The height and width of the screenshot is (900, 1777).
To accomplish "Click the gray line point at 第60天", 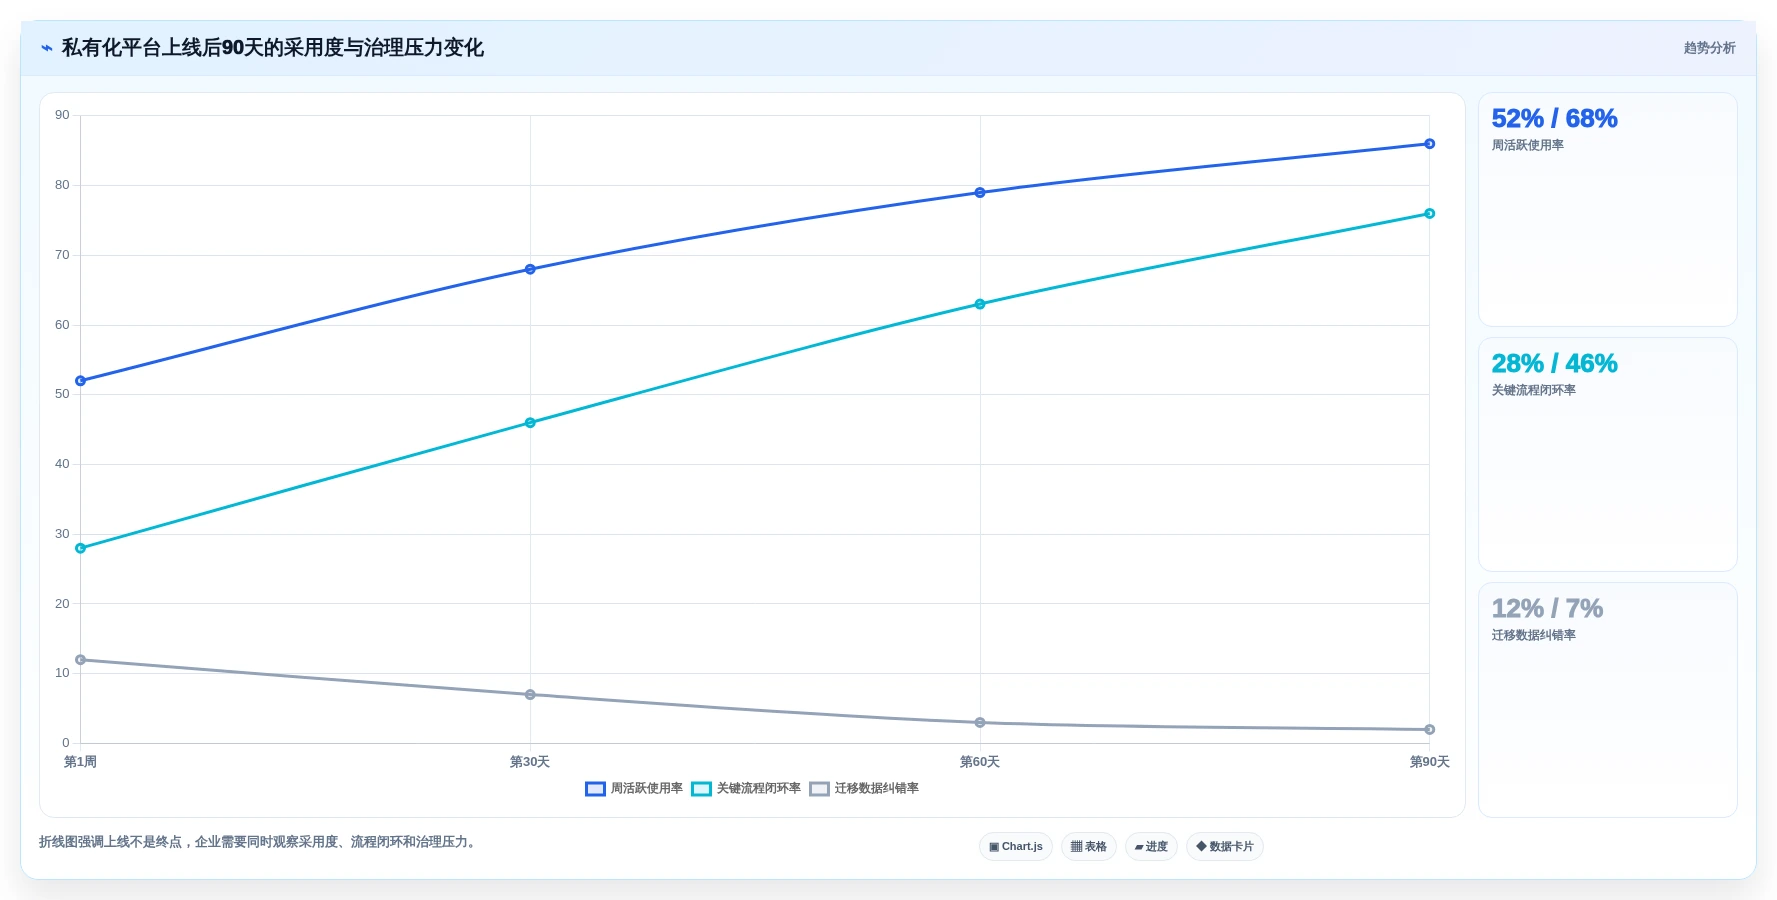I will pyautogui.click(x=980, y=722).
